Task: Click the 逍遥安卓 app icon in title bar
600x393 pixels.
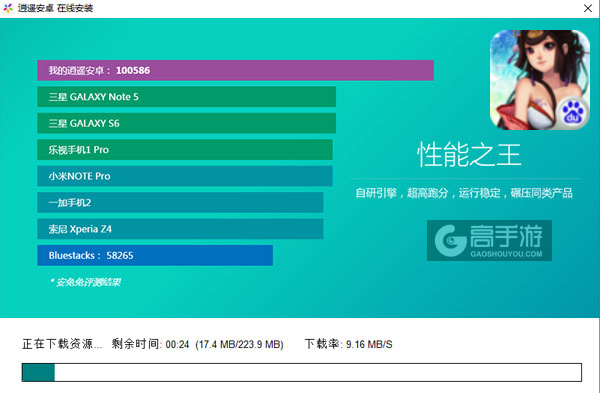Action: 8,8
